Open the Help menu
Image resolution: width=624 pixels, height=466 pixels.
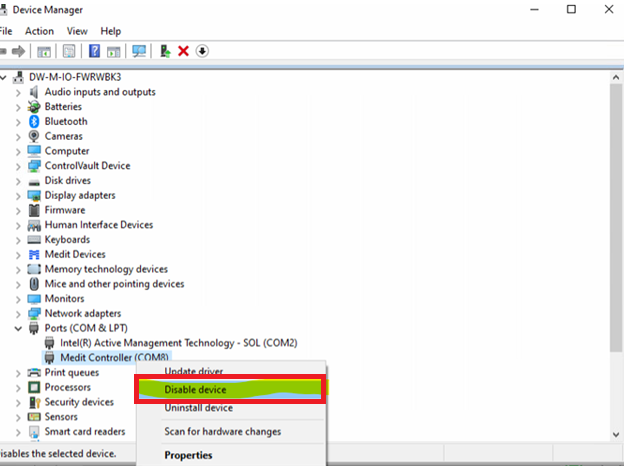(111, 31)
